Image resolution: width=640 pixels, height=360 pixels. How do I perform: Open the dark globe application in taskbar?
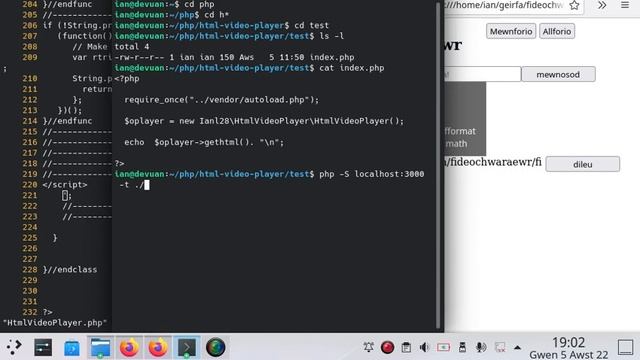[216, 347]
